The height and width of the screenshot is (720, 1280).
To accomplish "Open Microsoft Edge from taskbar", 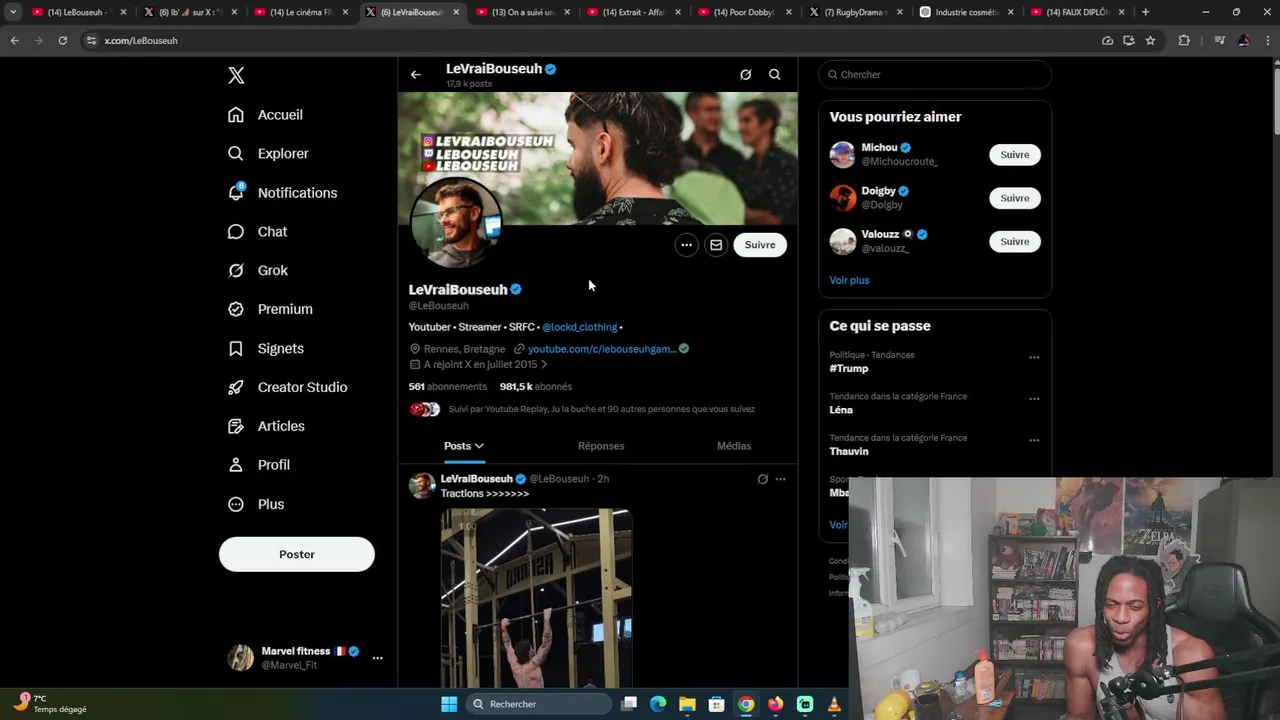I will [658, 704].
